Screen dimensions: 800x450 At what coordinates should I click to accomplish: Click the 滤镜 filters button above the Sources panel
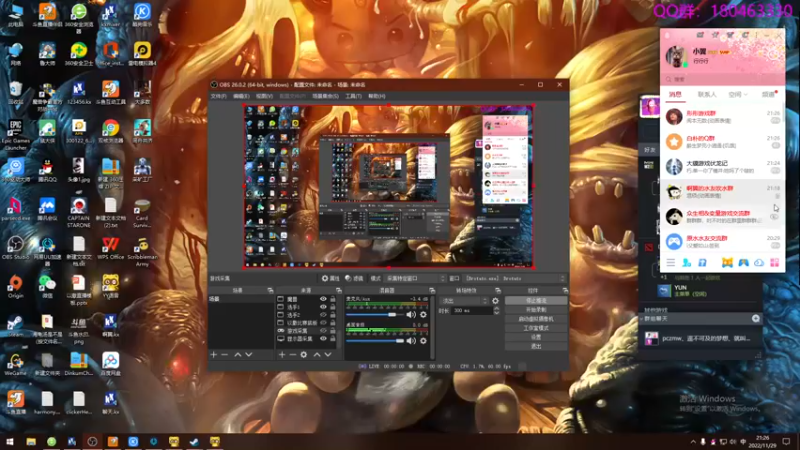click(x=354, y=279)
